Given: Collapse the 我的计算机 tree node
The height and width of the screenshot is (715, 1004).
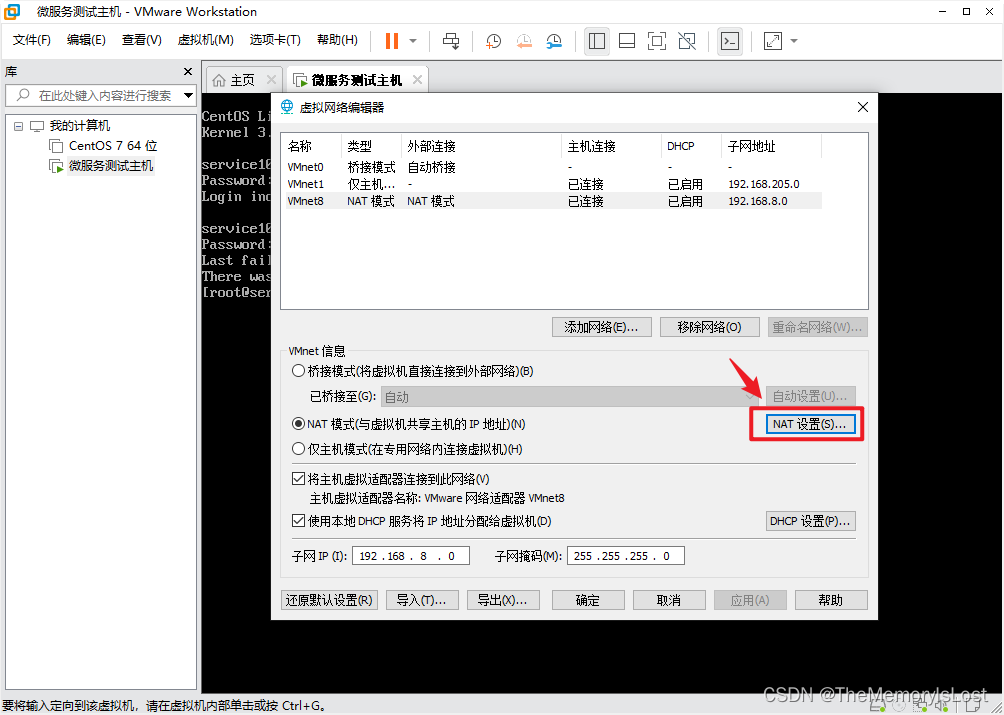Looking at the screenshot, I should [19, 126].
